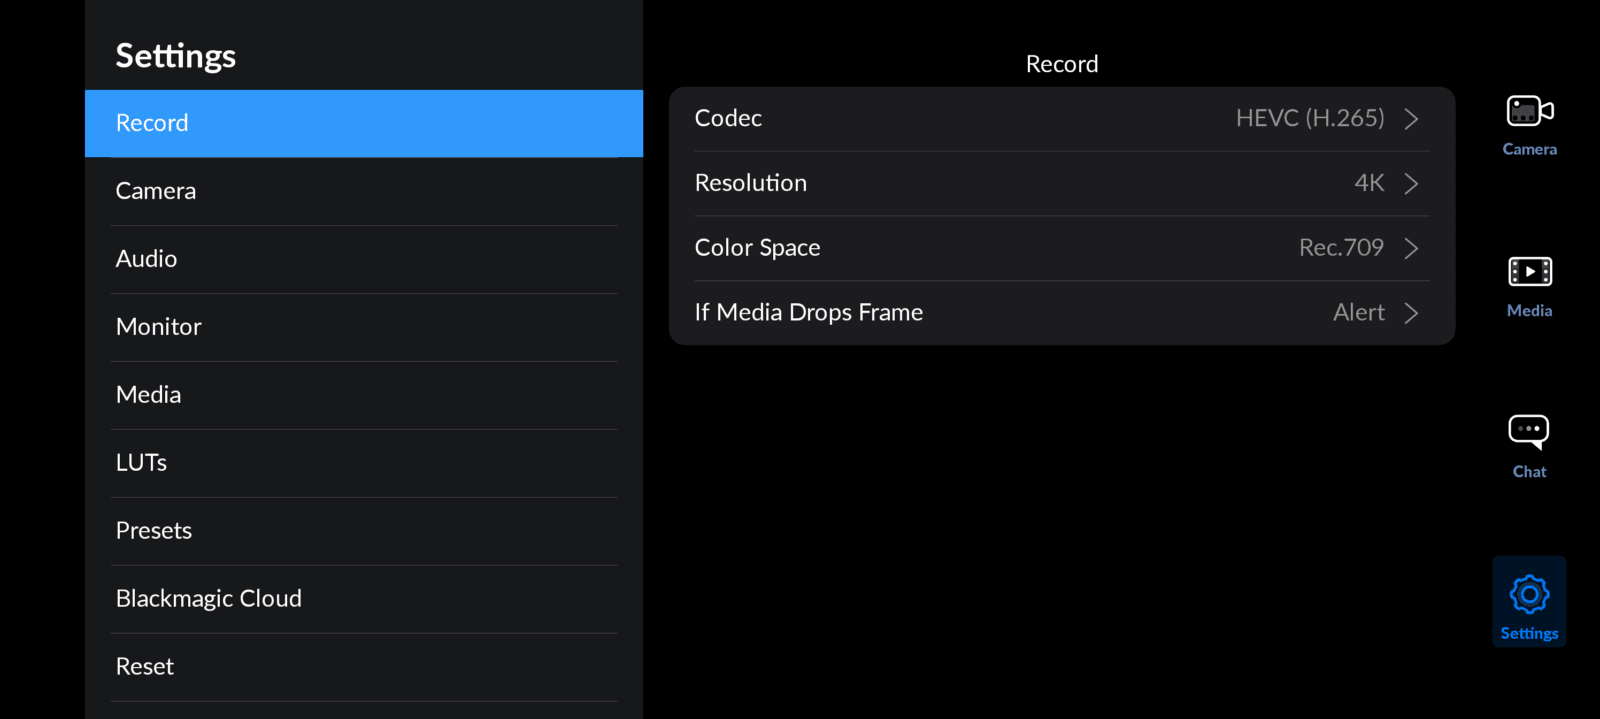The image size is (1600, 719).
Task: Open the Camera view icon
Action: [1529, 111]
